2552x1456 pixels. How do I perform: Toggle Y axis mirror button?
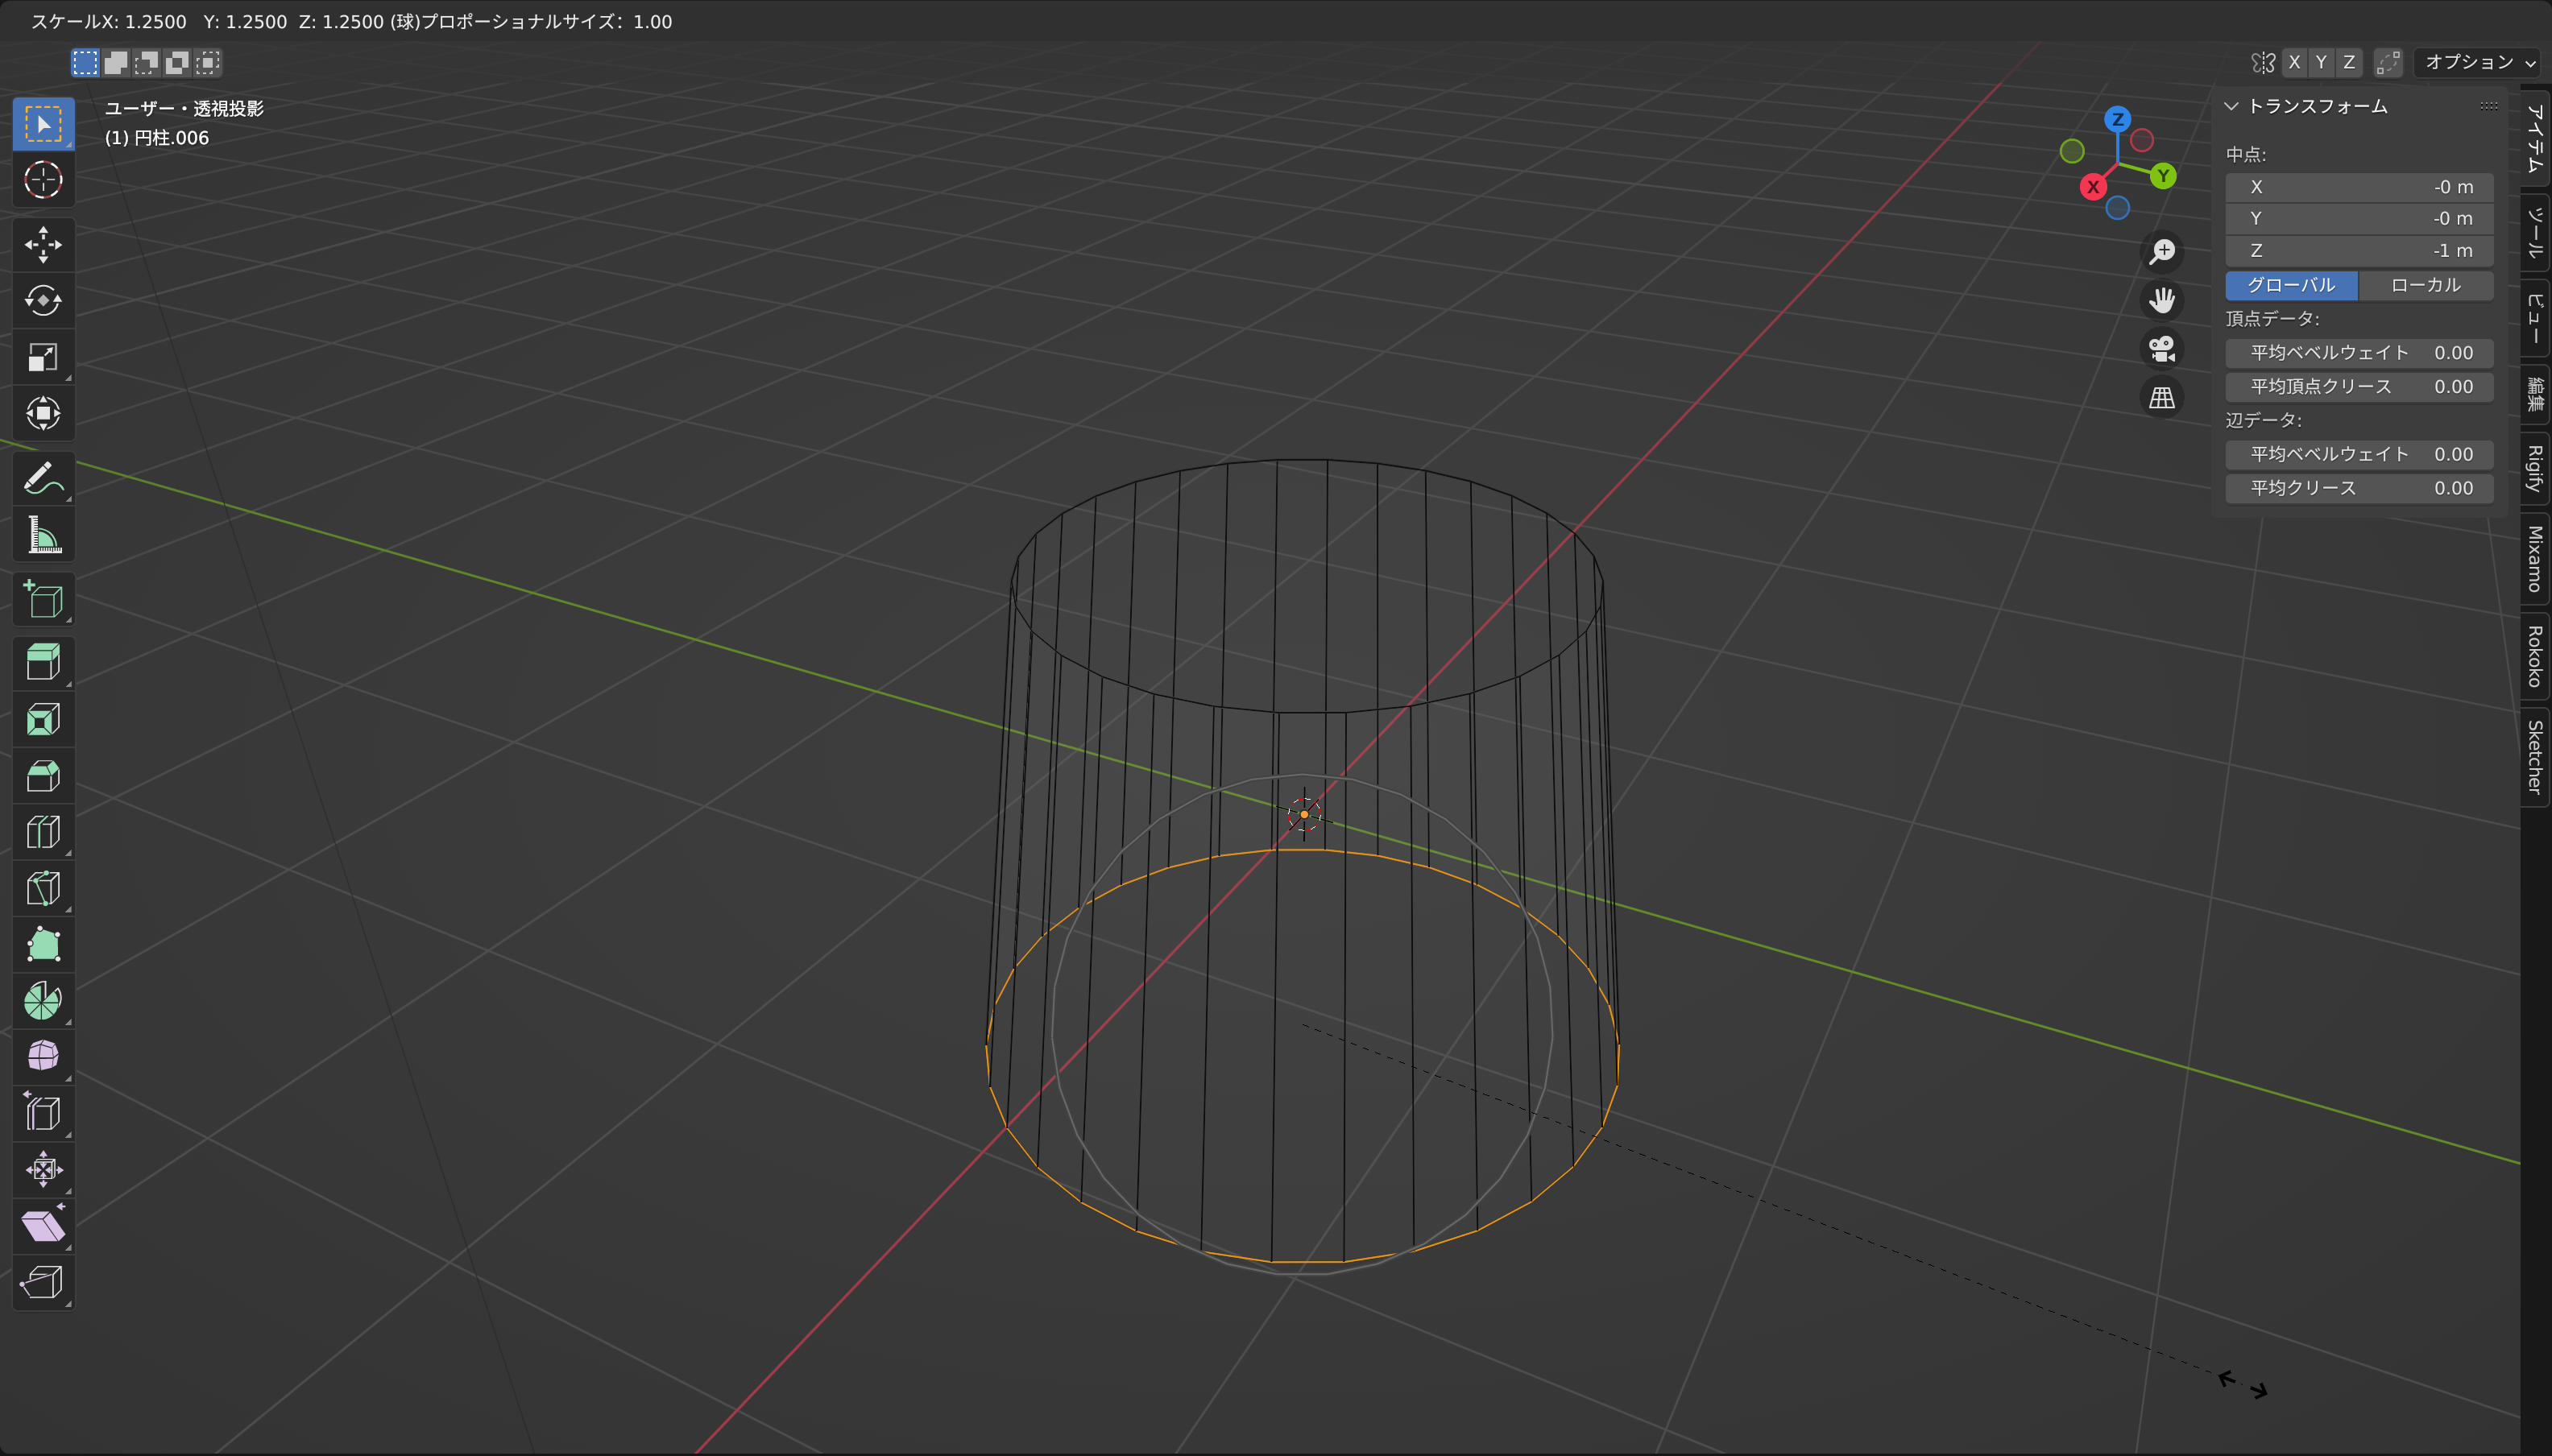(x=2321, y=62)
